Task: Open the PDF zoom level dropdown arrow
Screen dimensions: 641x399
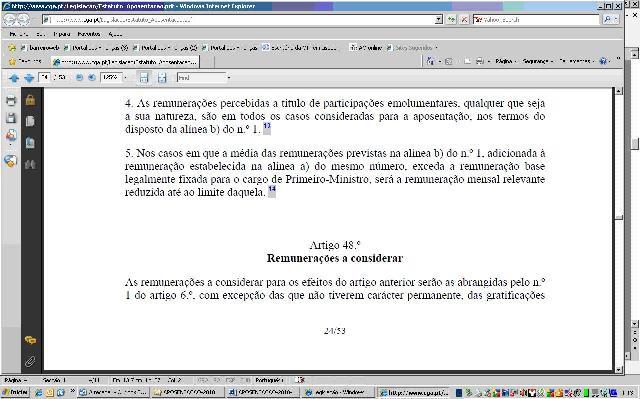Action: pyautogui.click(x=126, y=77)
